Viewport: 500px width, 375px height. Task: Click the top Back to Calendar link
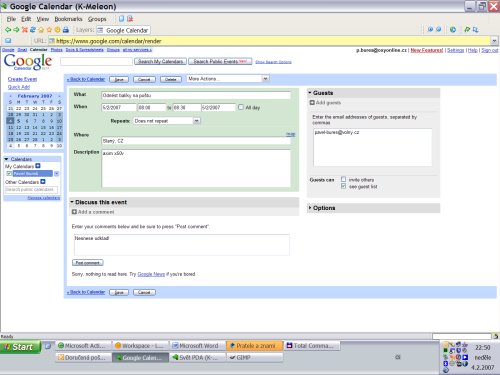click(86, 79)
